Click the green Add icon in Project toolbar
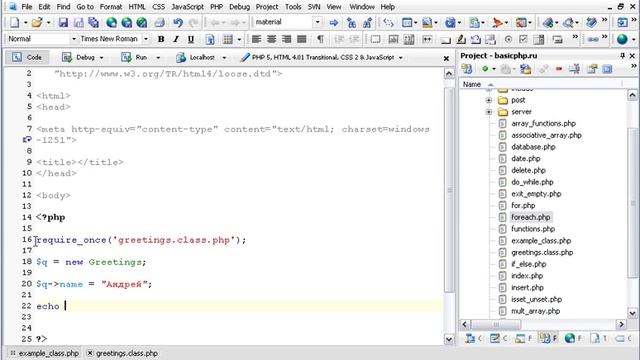Image resolution: width=640 pixels, height=360 pixels. coord(485,69)
